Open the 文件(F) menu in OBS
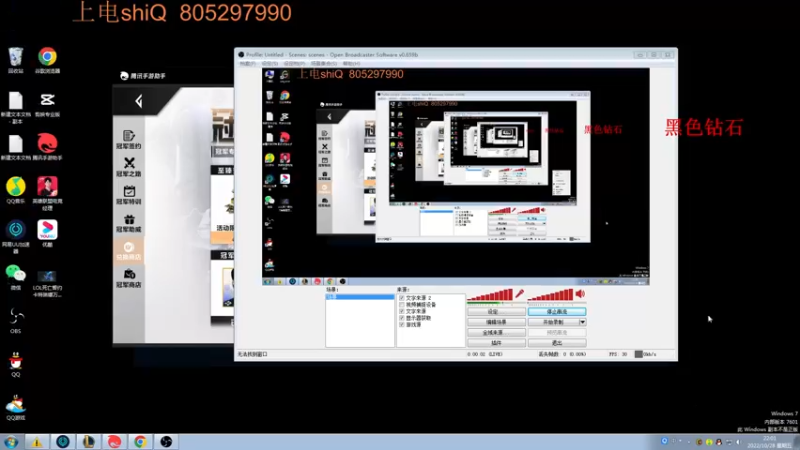 click(247, 63)
